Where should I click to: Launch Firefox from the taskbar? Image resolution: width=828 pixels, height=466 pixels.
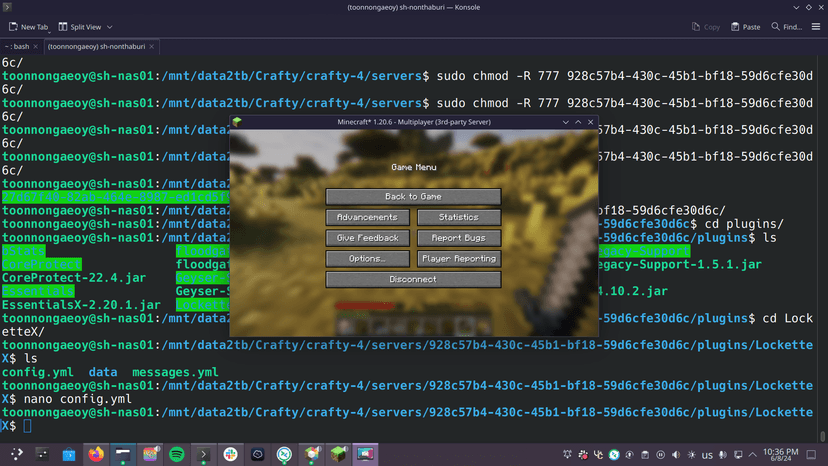pyautogui.click(x=96, y=454)
